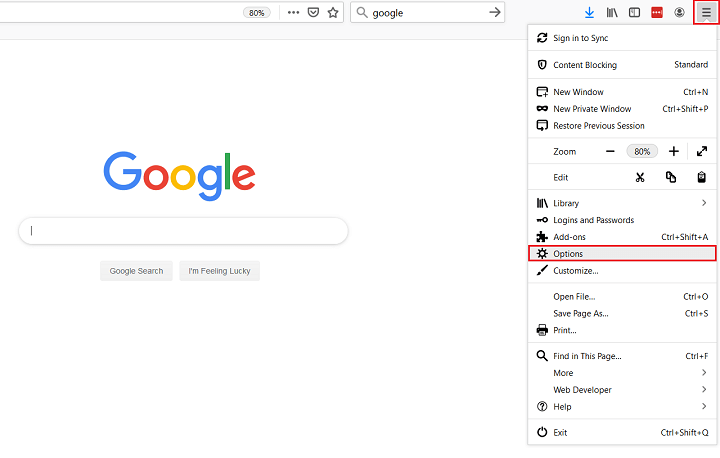The height and width of the screenshot is (458, 720).
Task: Open the Library toolbar icon
Action: [x=612, y=12]
